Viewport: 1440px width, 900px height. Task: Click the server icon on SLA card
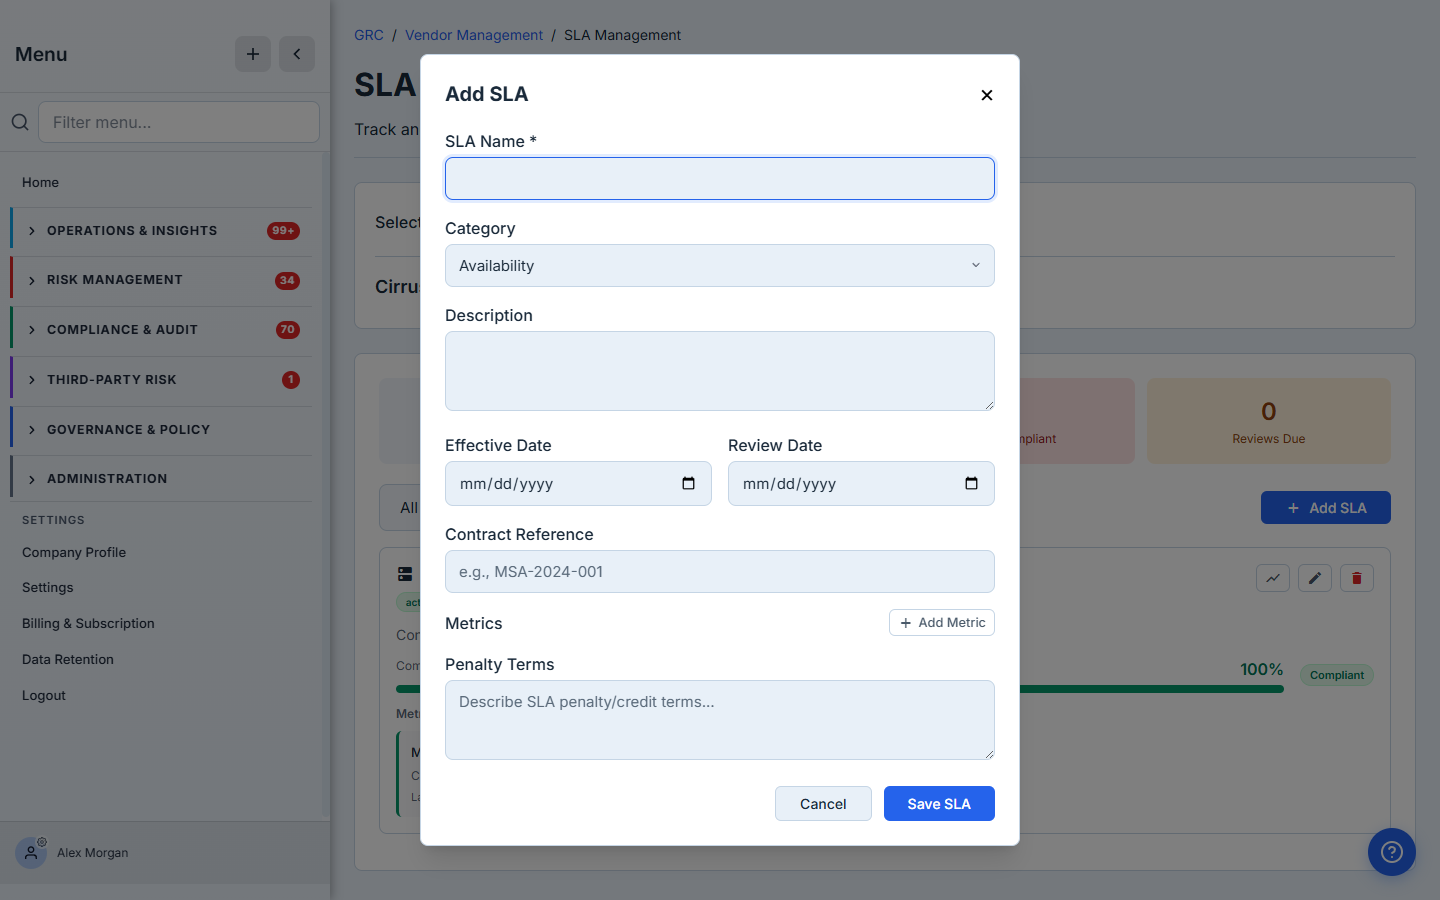tap(405, 574)
